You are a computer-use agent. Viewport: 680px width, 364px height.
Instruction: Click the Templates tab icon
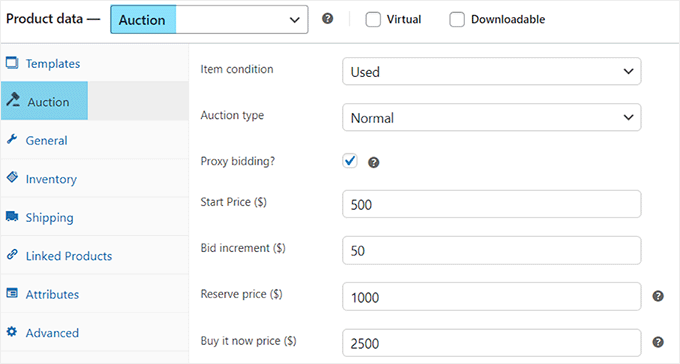click(12, 63)
